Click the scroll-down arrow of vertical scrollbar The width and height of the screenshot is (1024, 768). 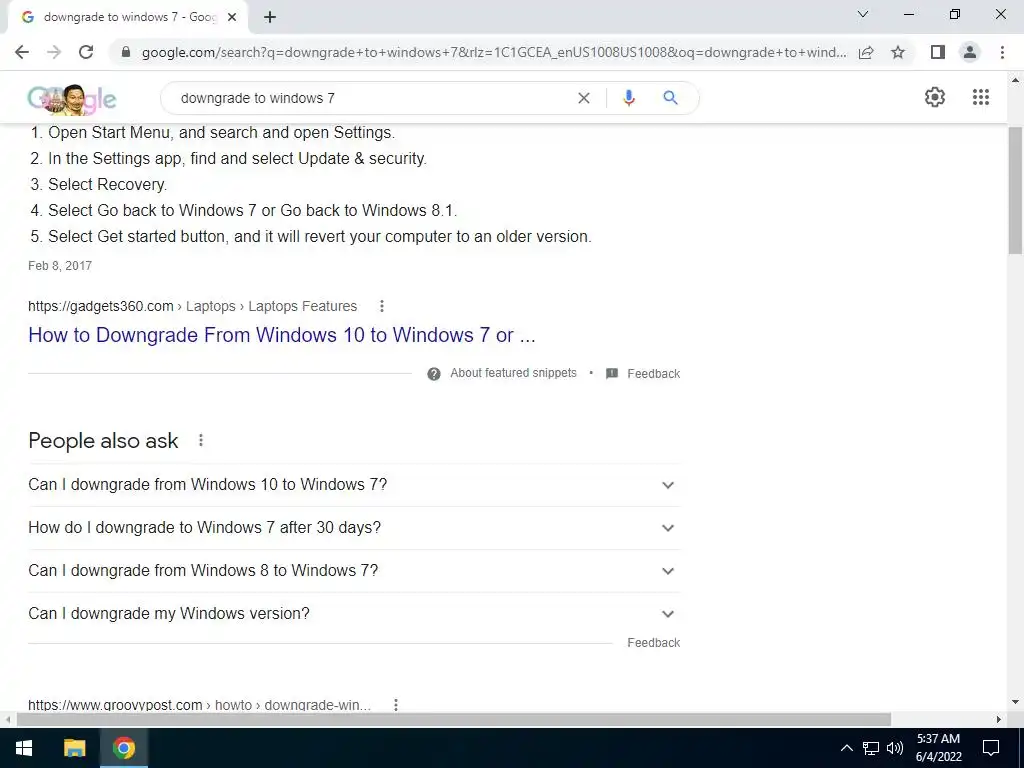click(1016, 703)
